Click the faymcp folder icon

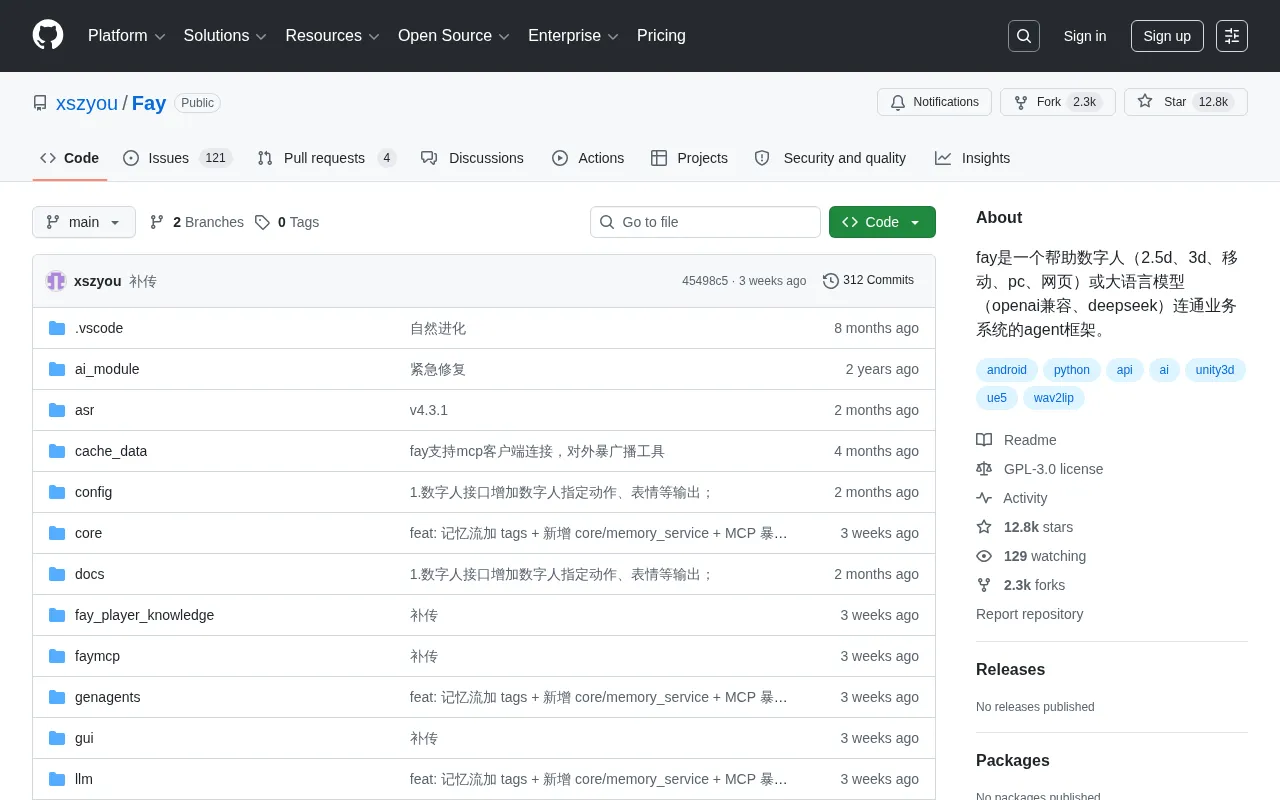pyautogui.click(x=57, y=656)
